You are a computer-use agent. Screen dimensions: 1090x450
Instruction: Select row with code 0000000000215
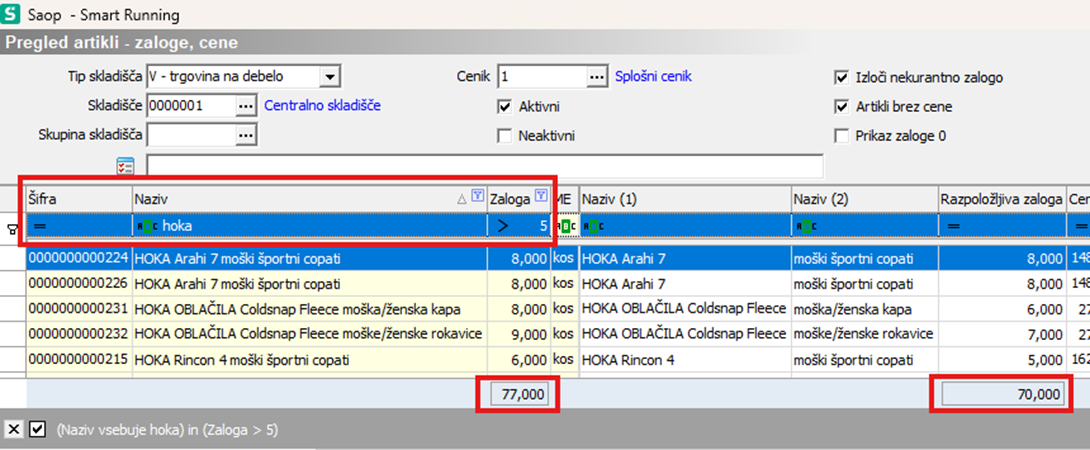(79, 360)
